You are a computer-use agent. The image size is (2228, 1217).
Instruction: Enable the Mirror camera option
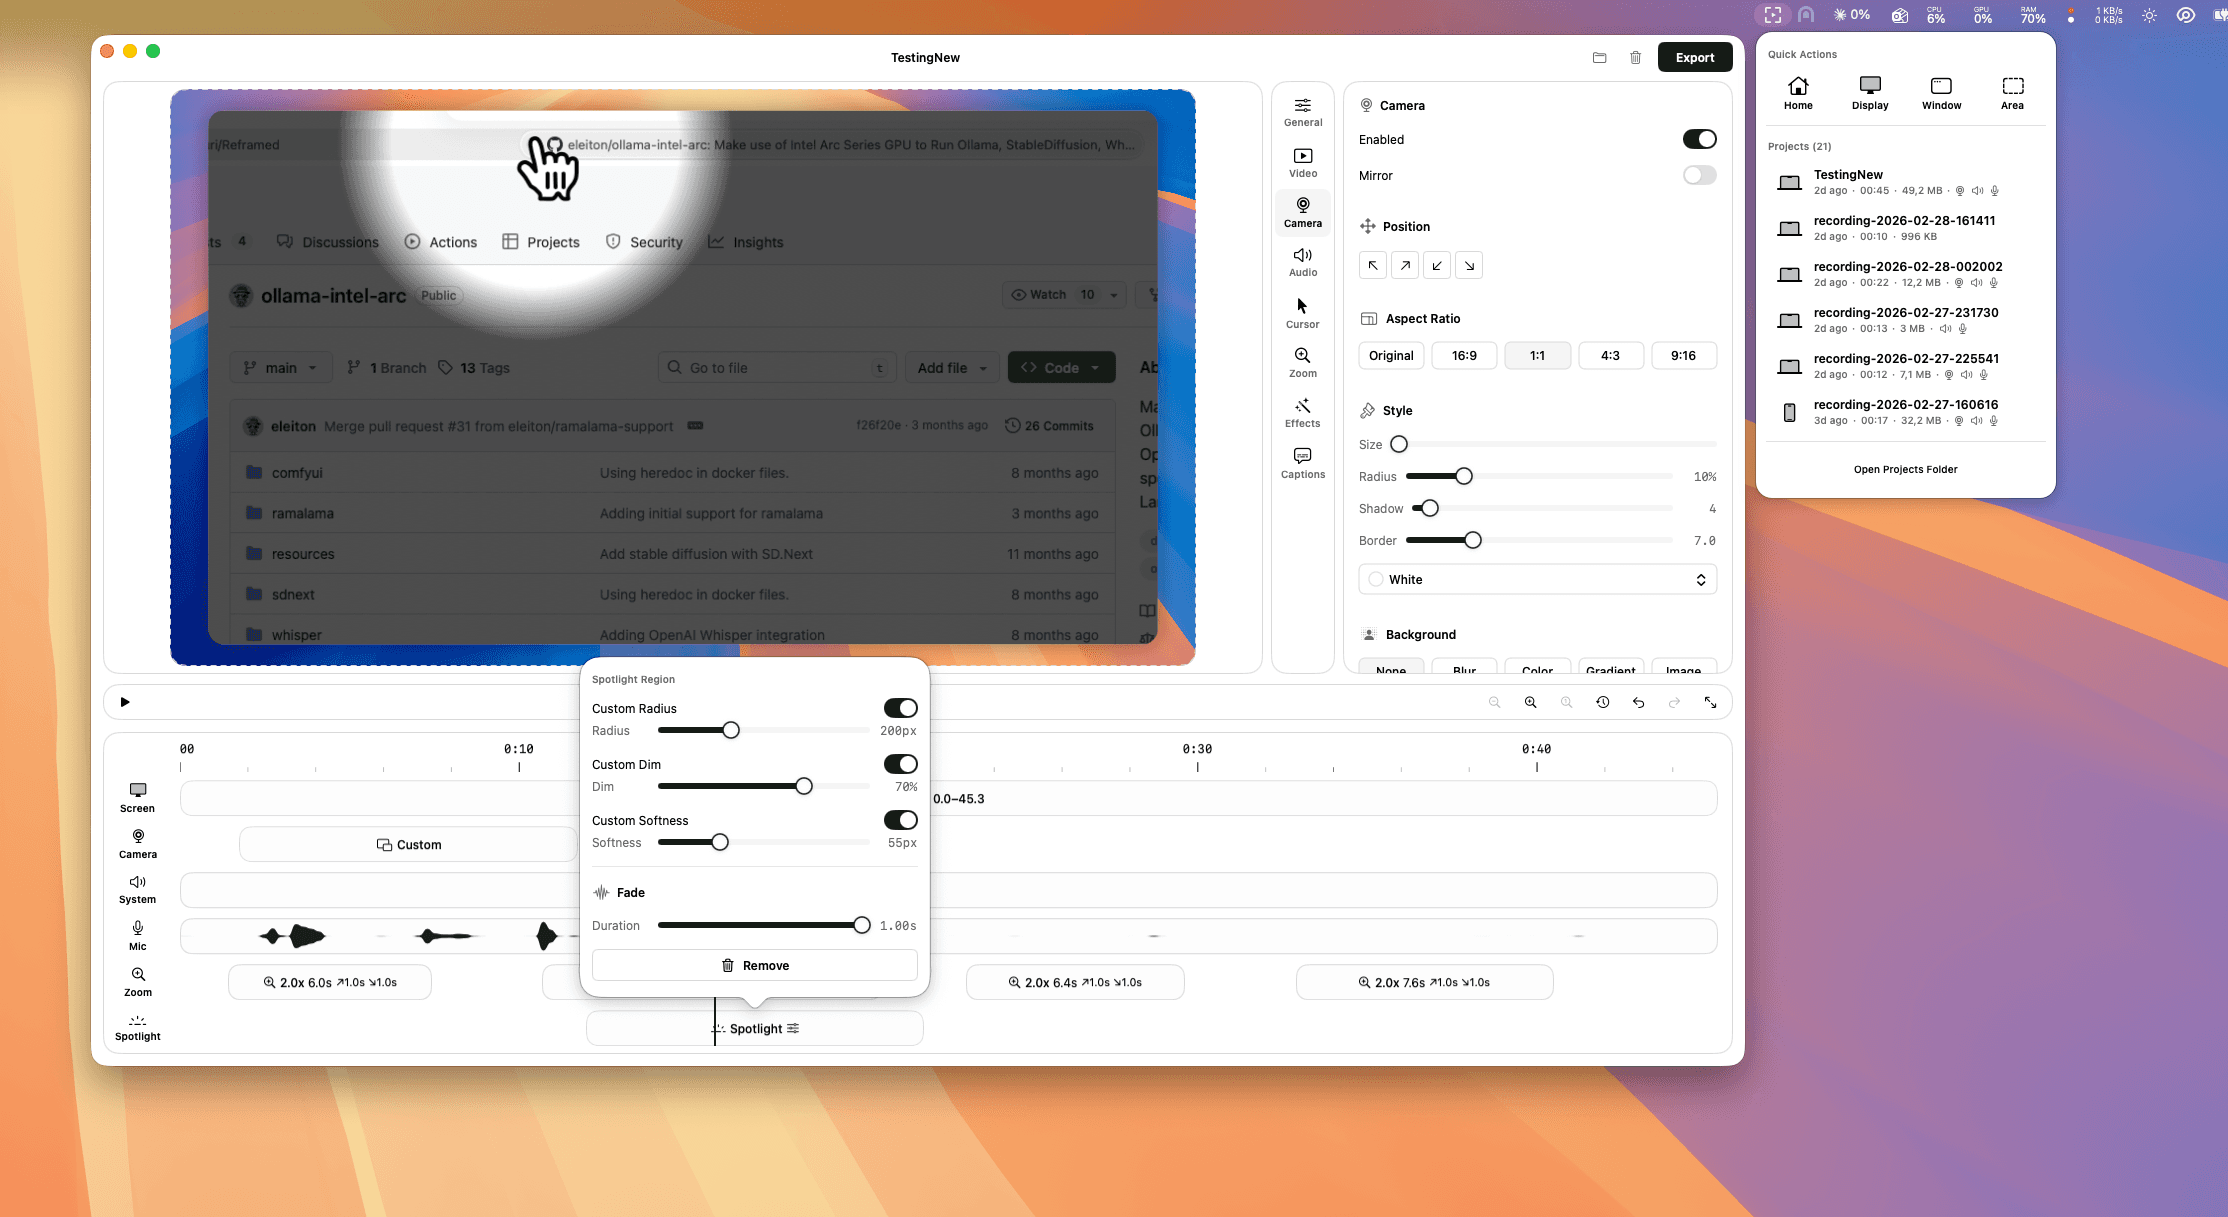tap(1699, 175)
